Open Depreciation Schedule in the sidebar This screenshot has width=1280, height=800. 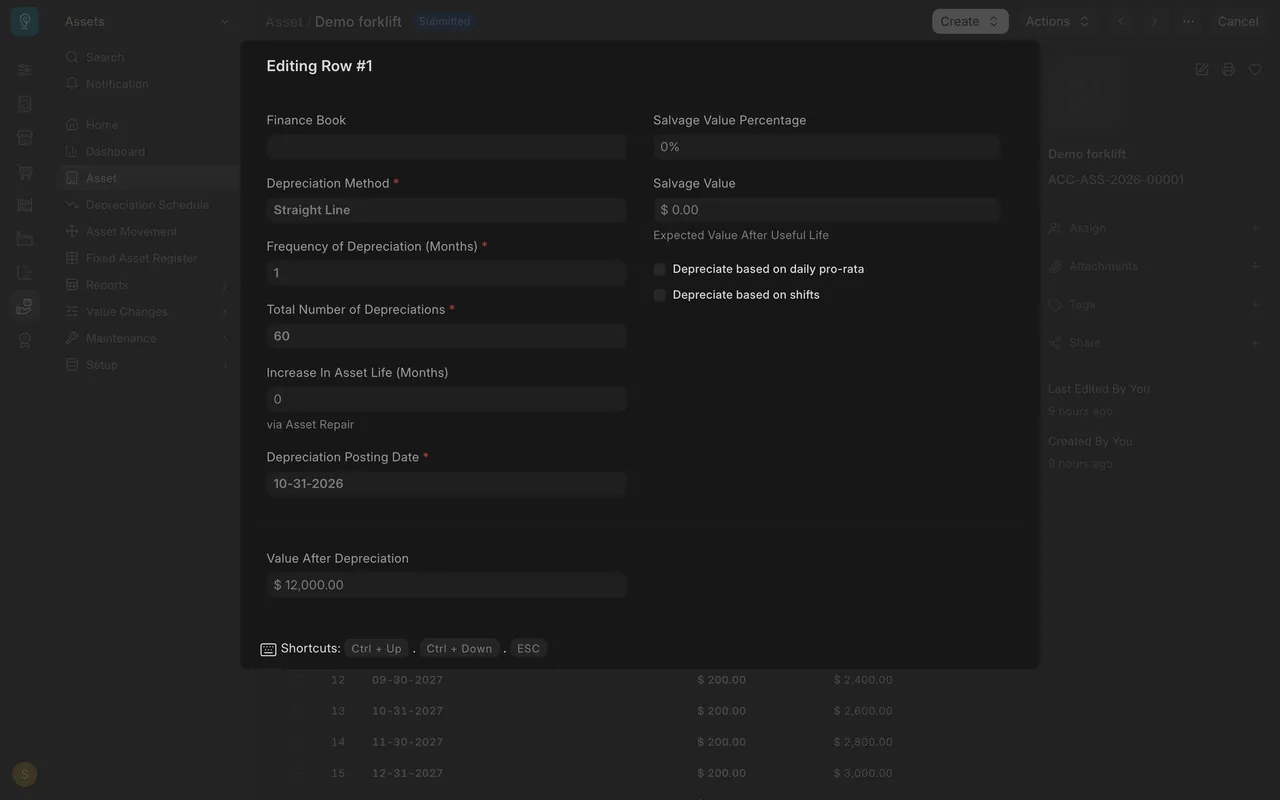click(147, 205)
